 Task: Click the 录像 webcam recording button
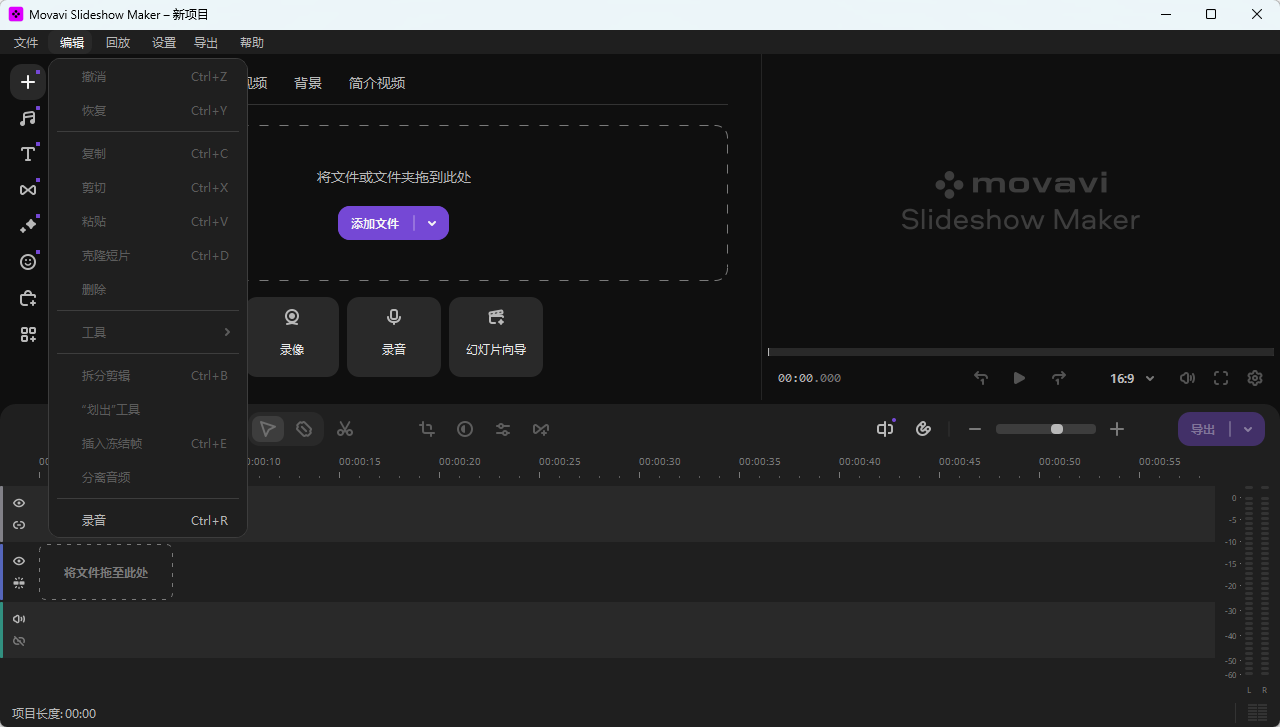(292, 337)
